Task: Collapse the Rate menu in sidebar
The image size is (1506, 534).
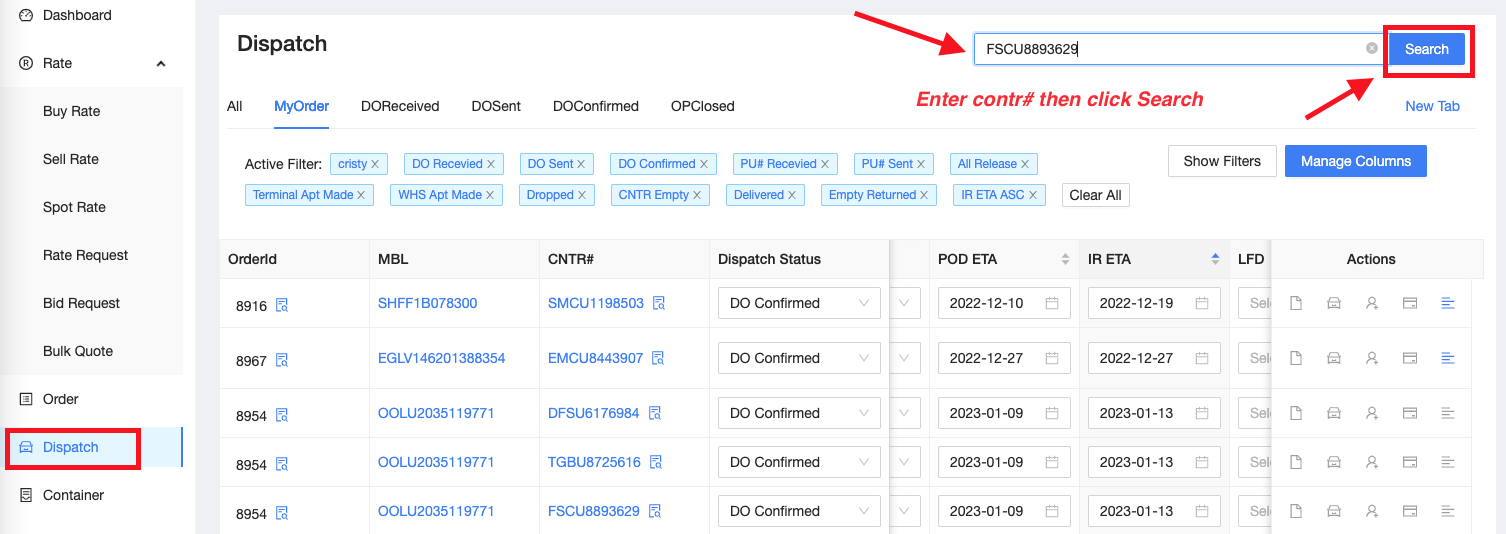Action: [160, 64]
